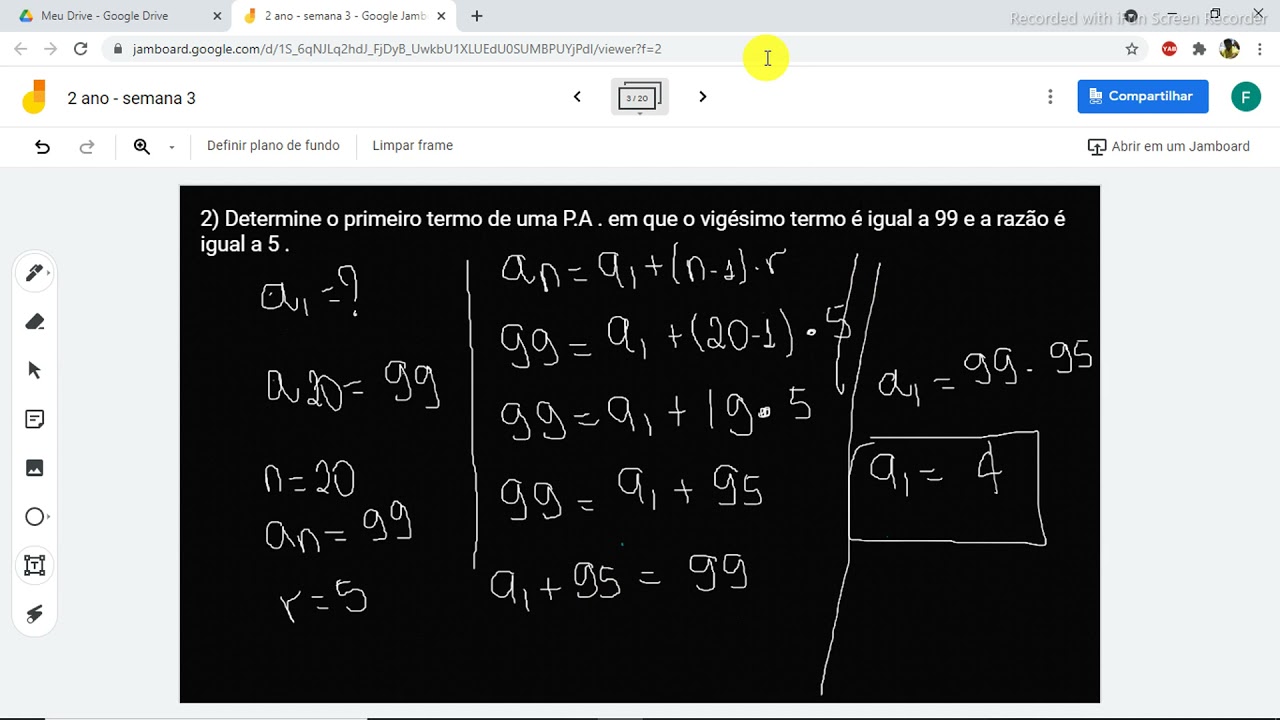Add a sticky note
The image size is (1280, 720).
pyautogui.click(x=34, y=419)
